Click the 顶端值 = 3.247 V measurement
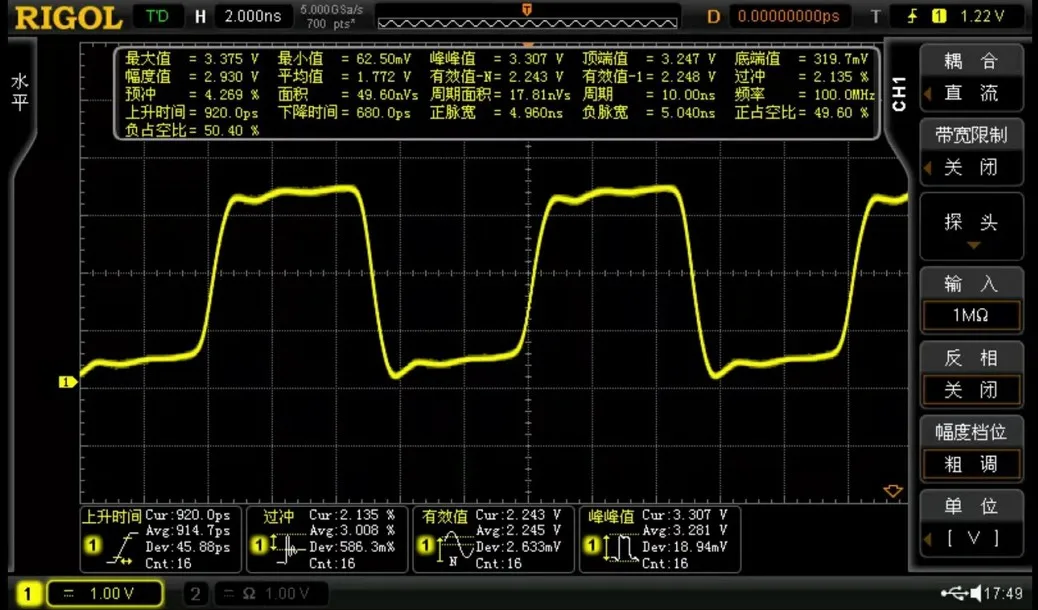The width and height of the screenshot is (1038, 610). (x=649, y=59)
